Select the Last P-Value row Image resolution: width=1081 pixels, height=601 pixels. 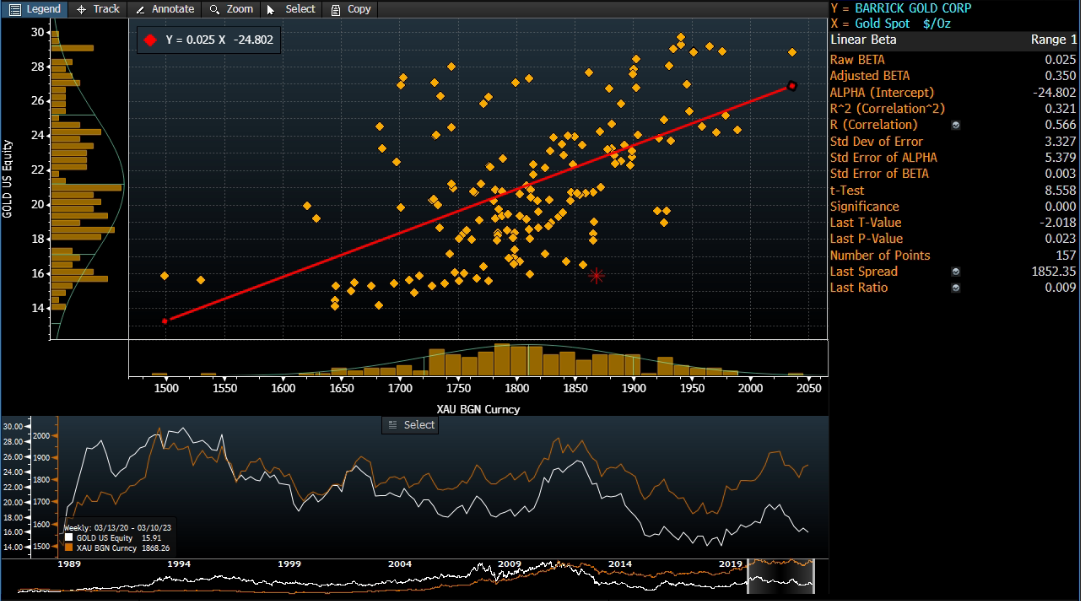(953, 238)
